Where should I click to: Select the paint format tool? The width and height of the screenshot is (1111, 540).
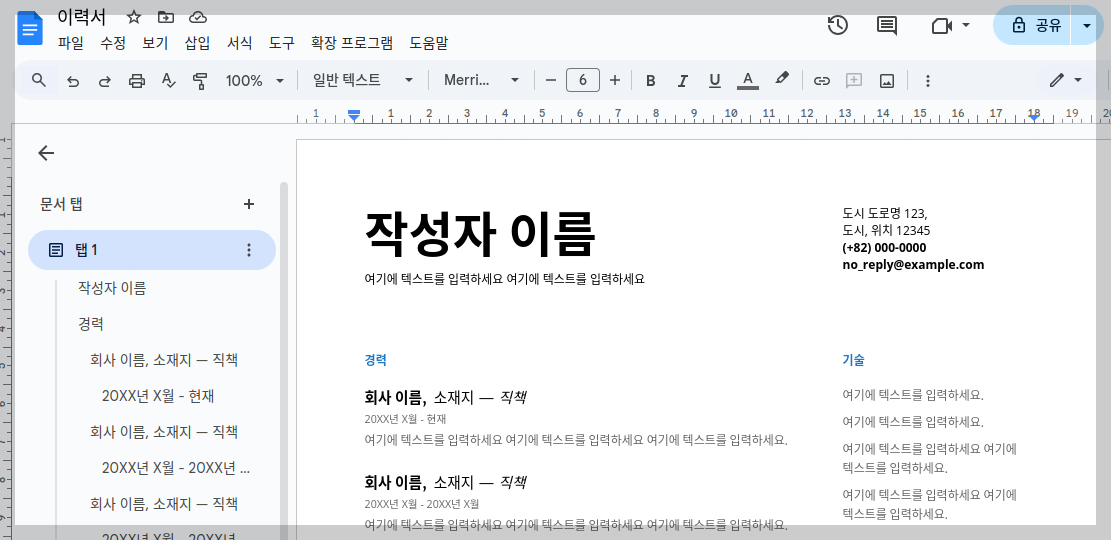[x=200, y=81]
